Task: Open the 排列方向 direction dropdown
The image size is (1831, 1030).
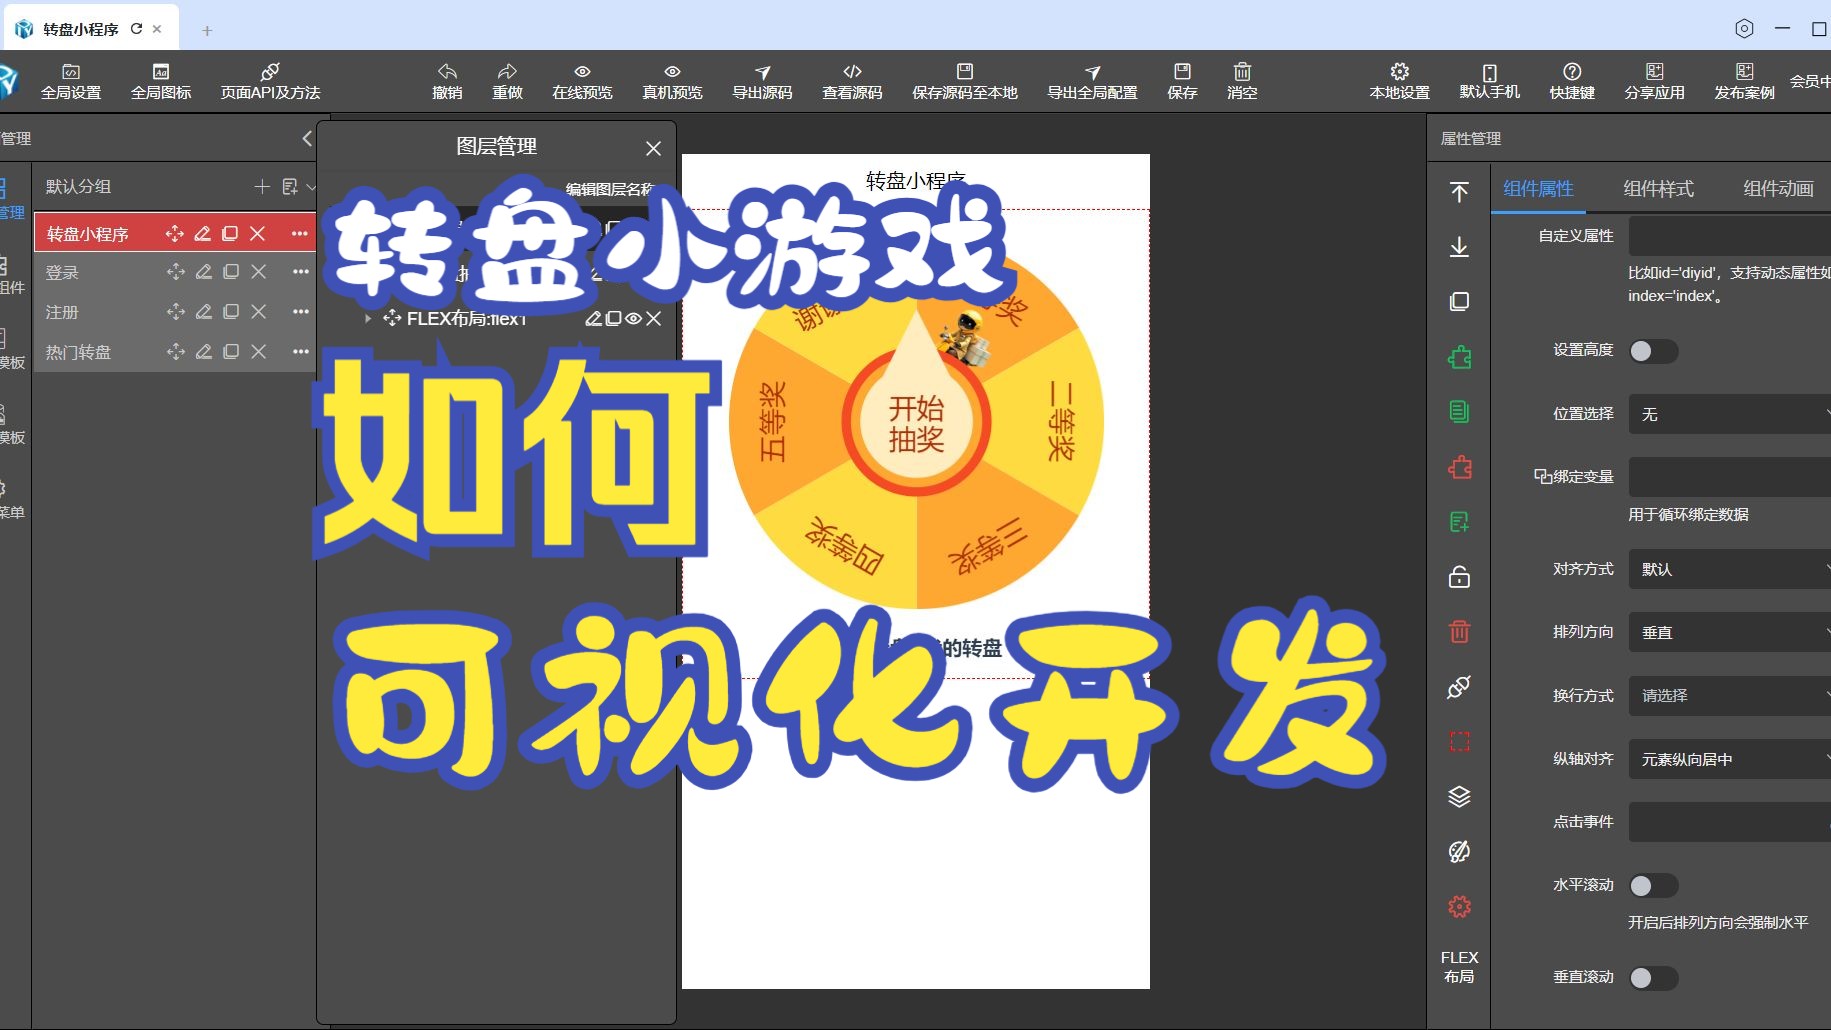Action: pyautogui.click(x=1728, y=632)
